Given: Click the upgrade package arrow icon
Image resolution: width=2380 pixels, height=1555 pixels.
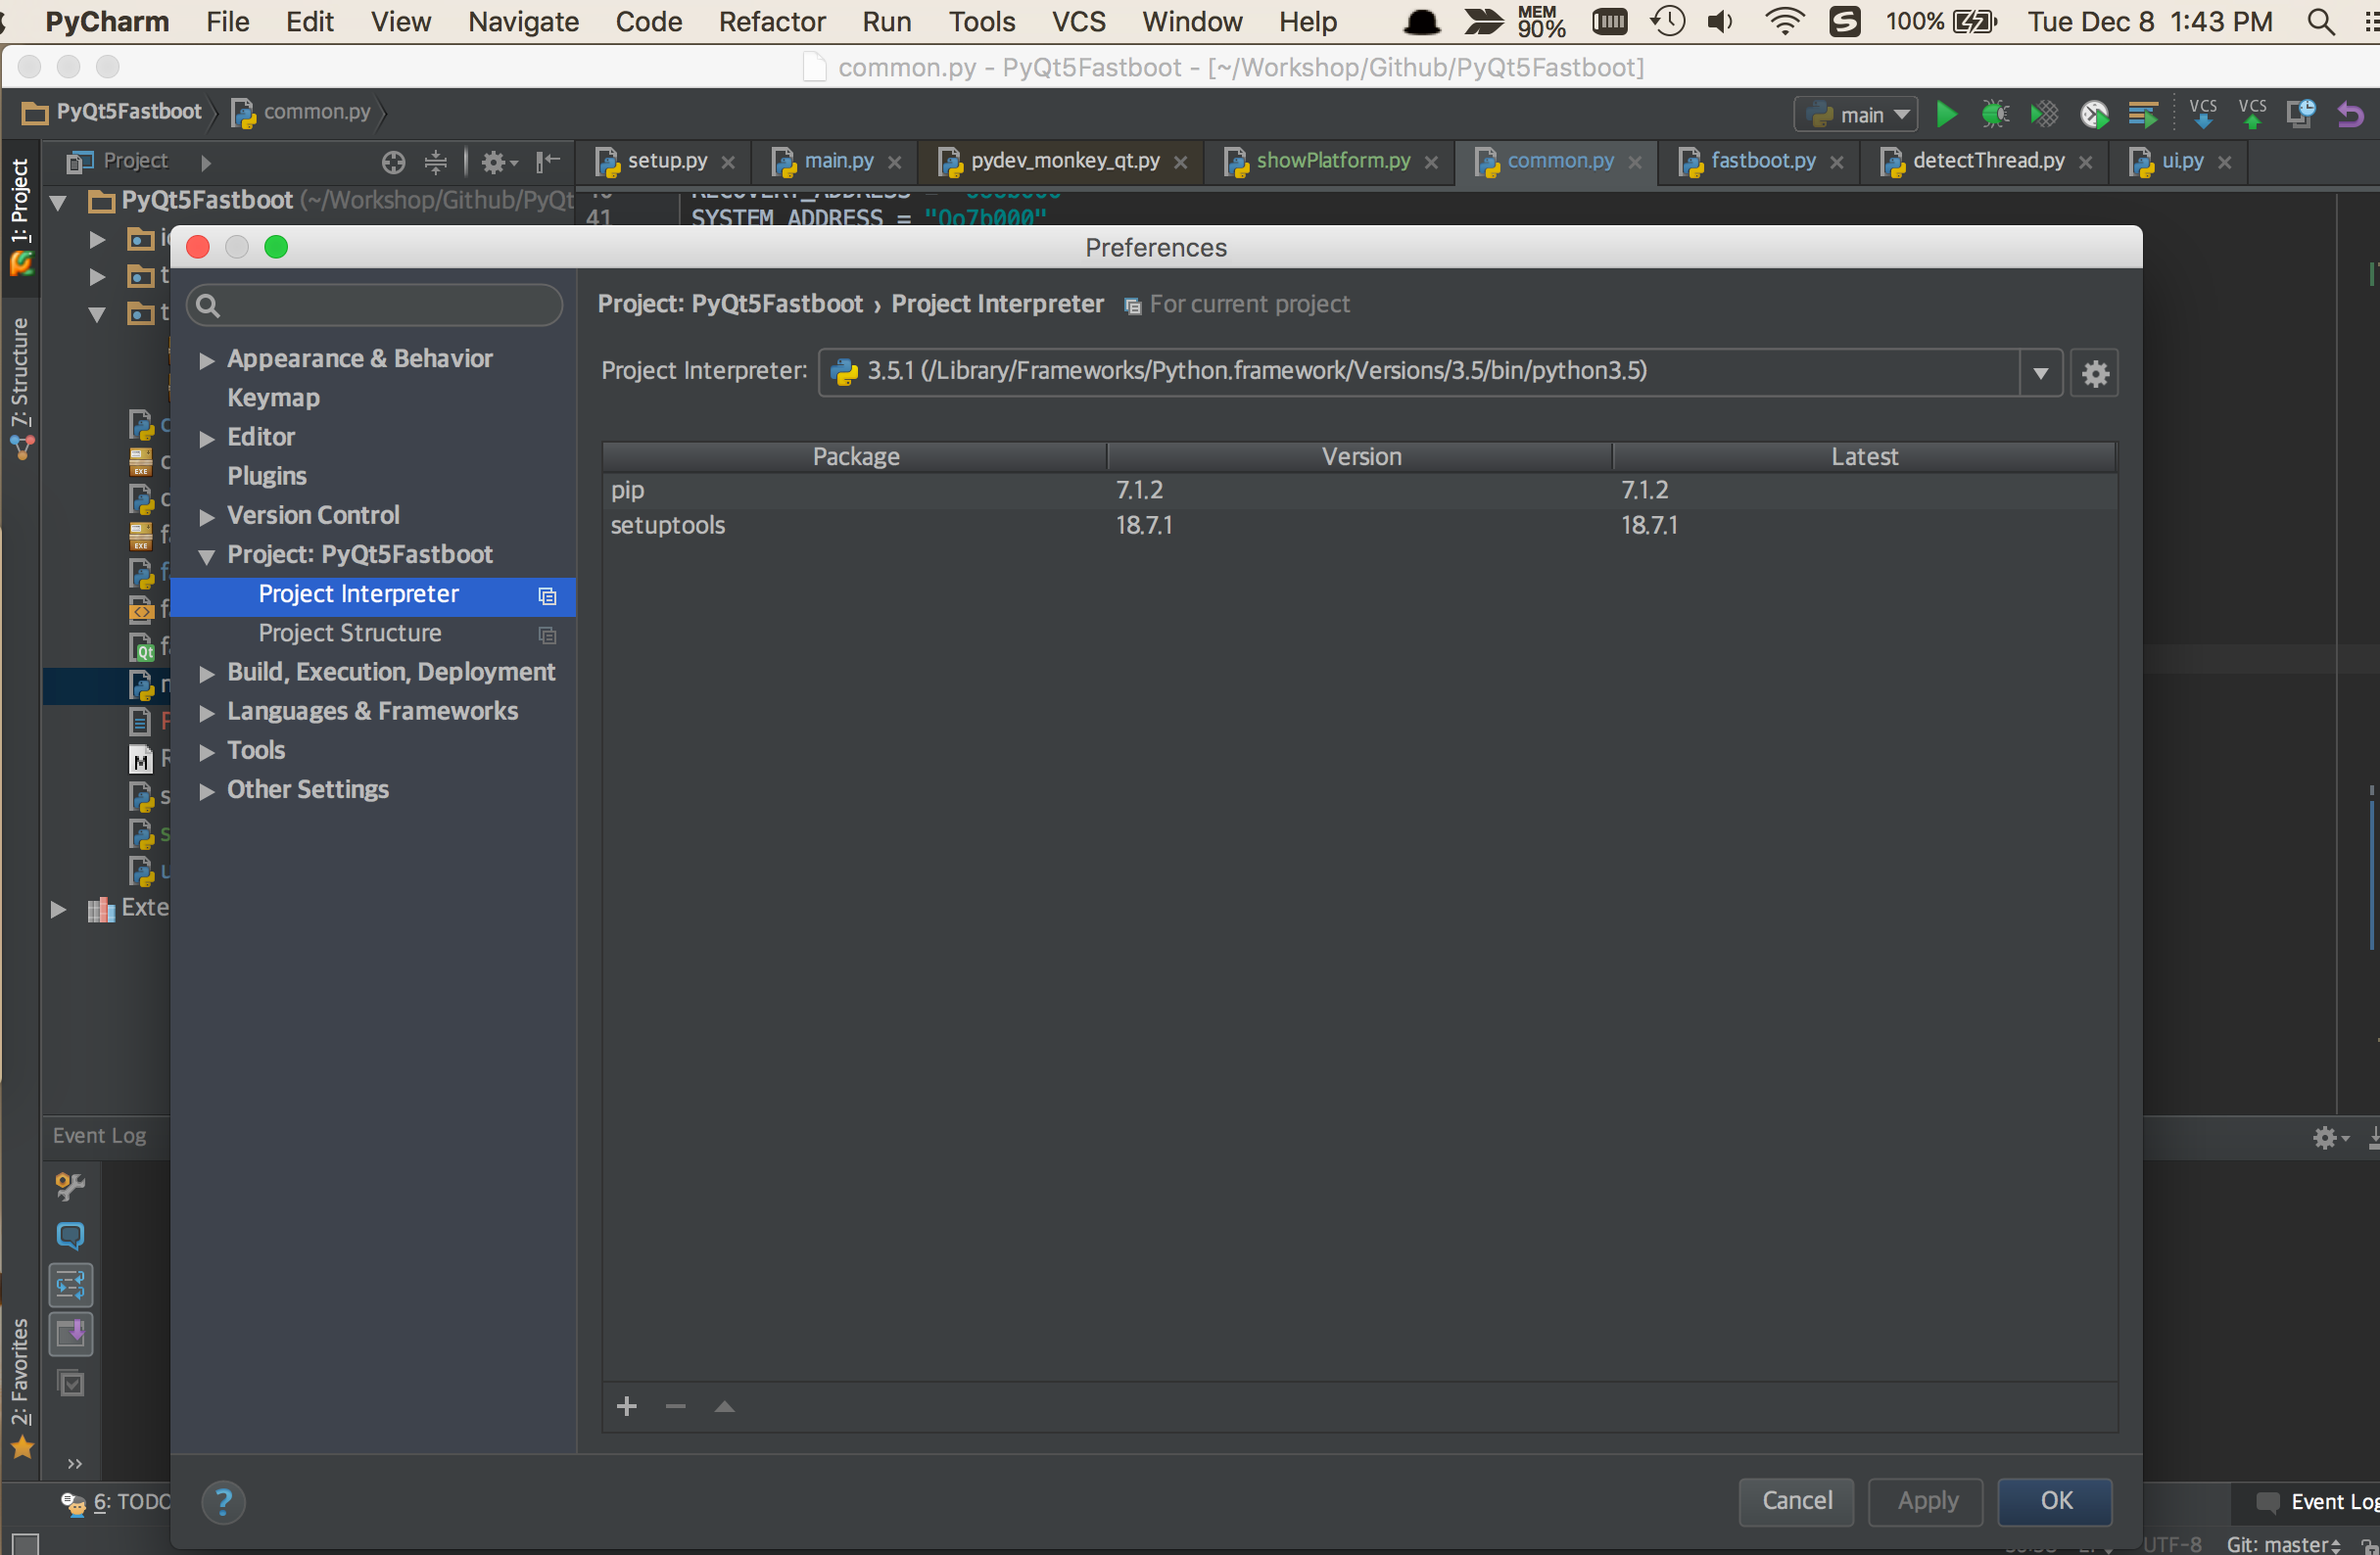Looking at the screenshot, I should click(x=724, y=1406).
